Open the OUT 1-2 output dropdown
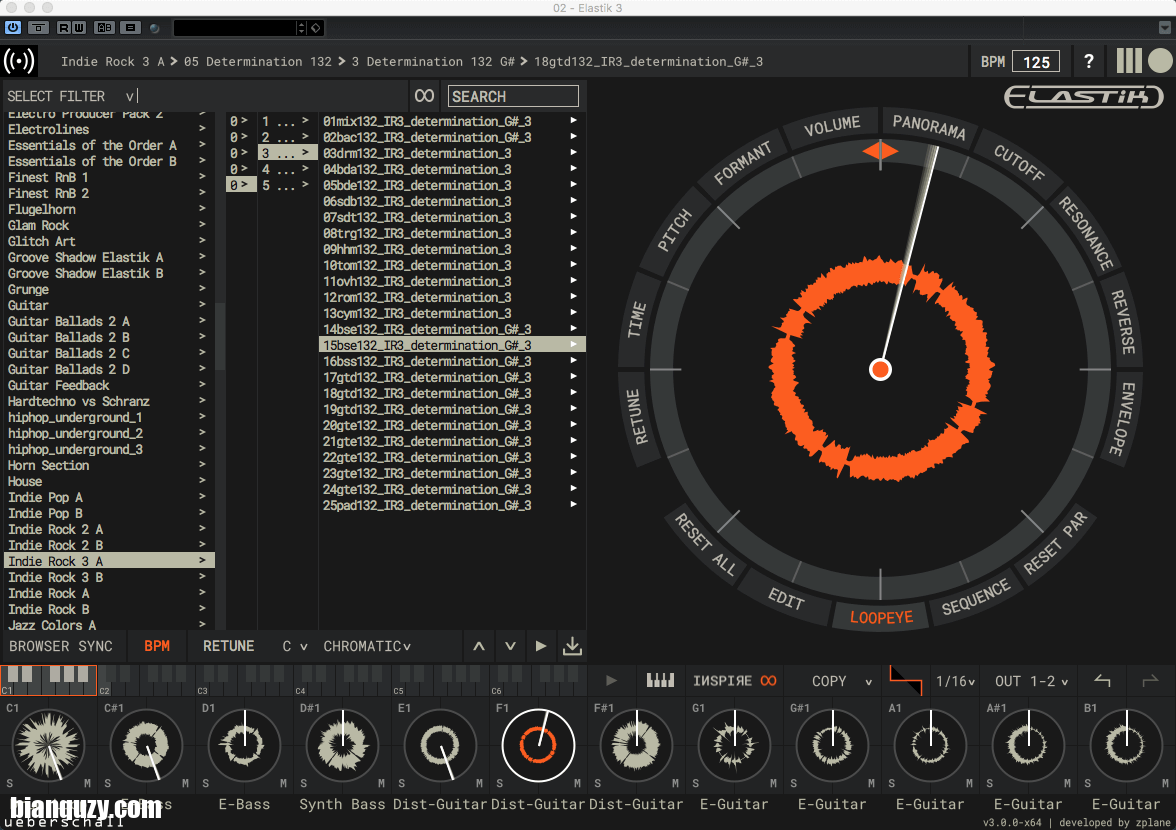 pos(1031,681)
